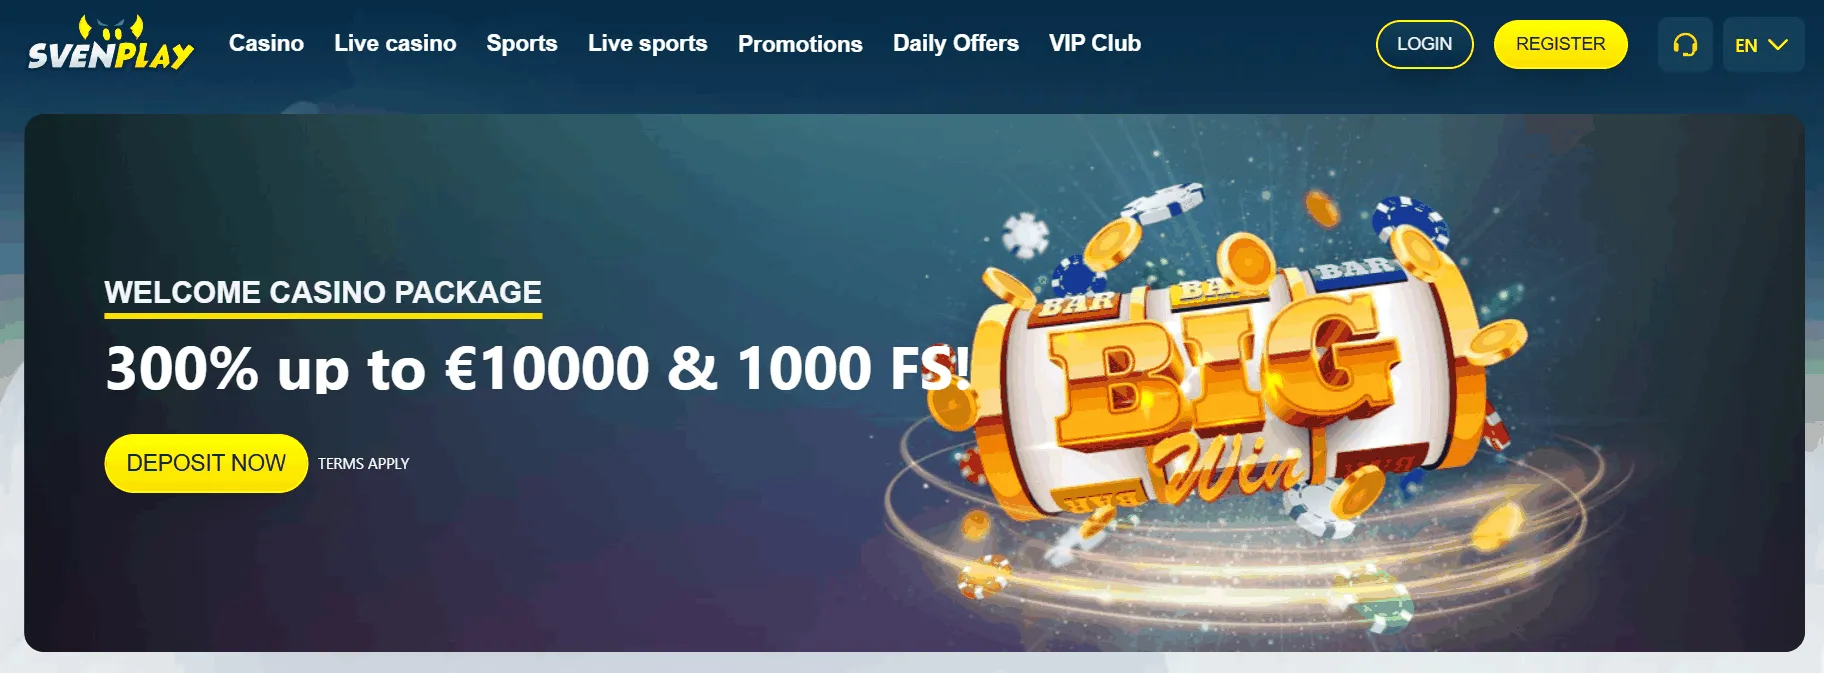This screenshot has width=1824, height=673.
Task: Open the TERMS APPLY link
Action: [x=364, y=464]
